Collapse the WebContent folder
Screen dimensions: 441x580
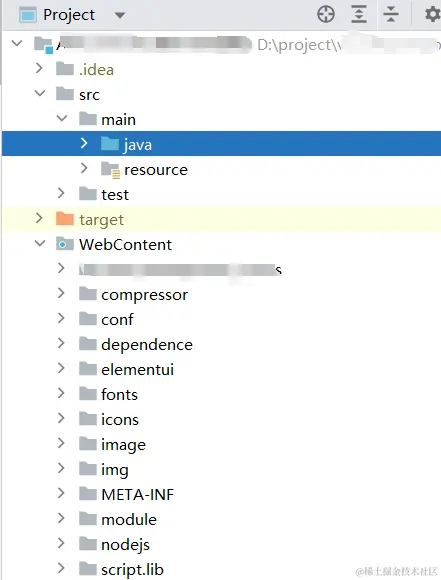[x=40, y=243]
